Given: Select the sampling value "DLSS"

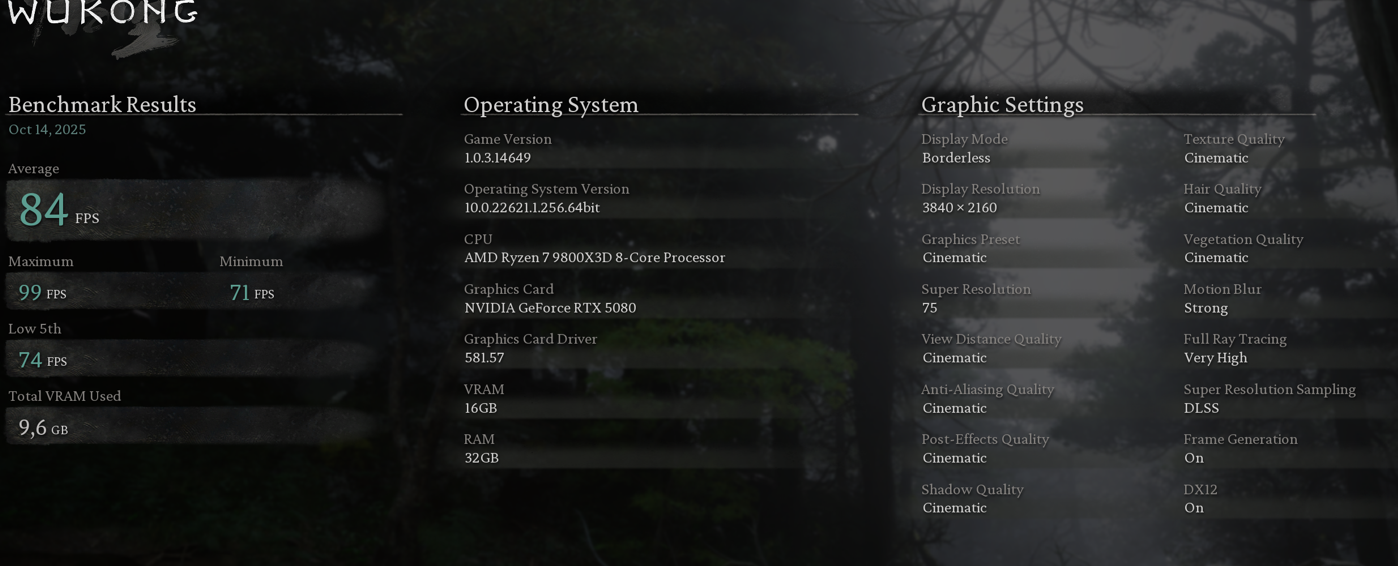Looking at the screenshot, I should click(x=1201, y=408).
